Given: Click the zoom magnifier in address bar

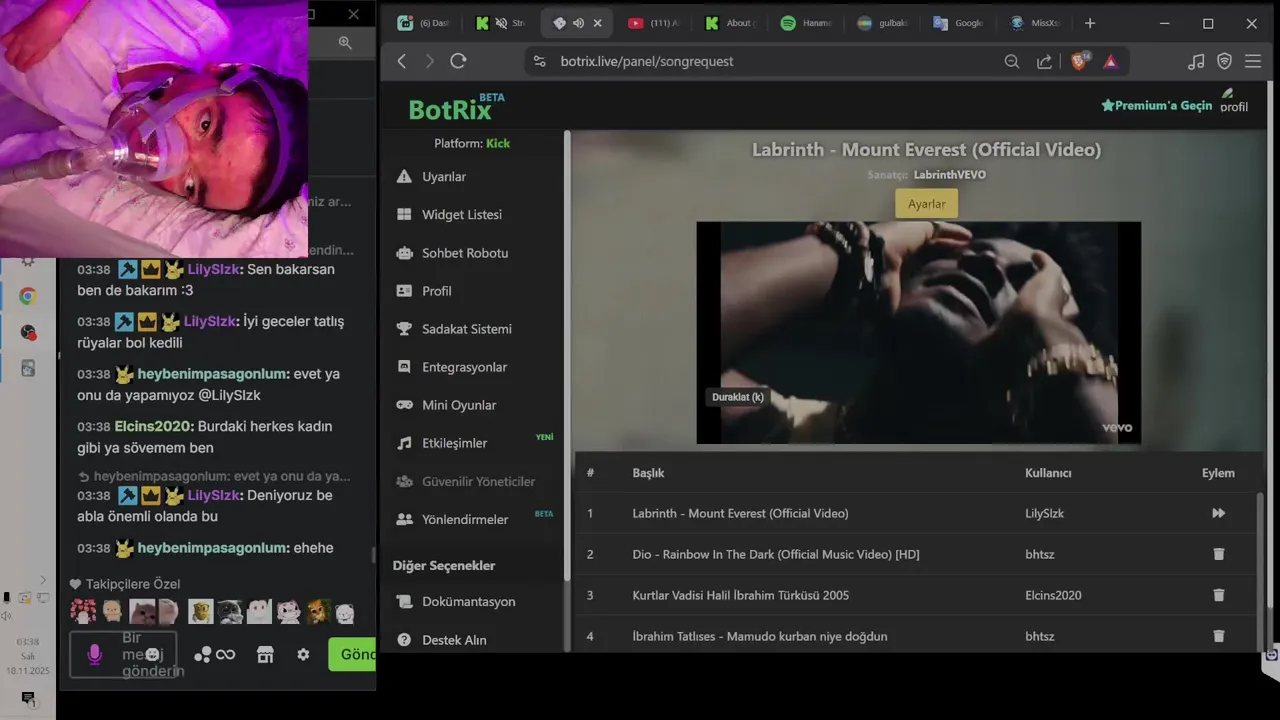Looking at the screenshot, I should click(x=1012, y=61).
